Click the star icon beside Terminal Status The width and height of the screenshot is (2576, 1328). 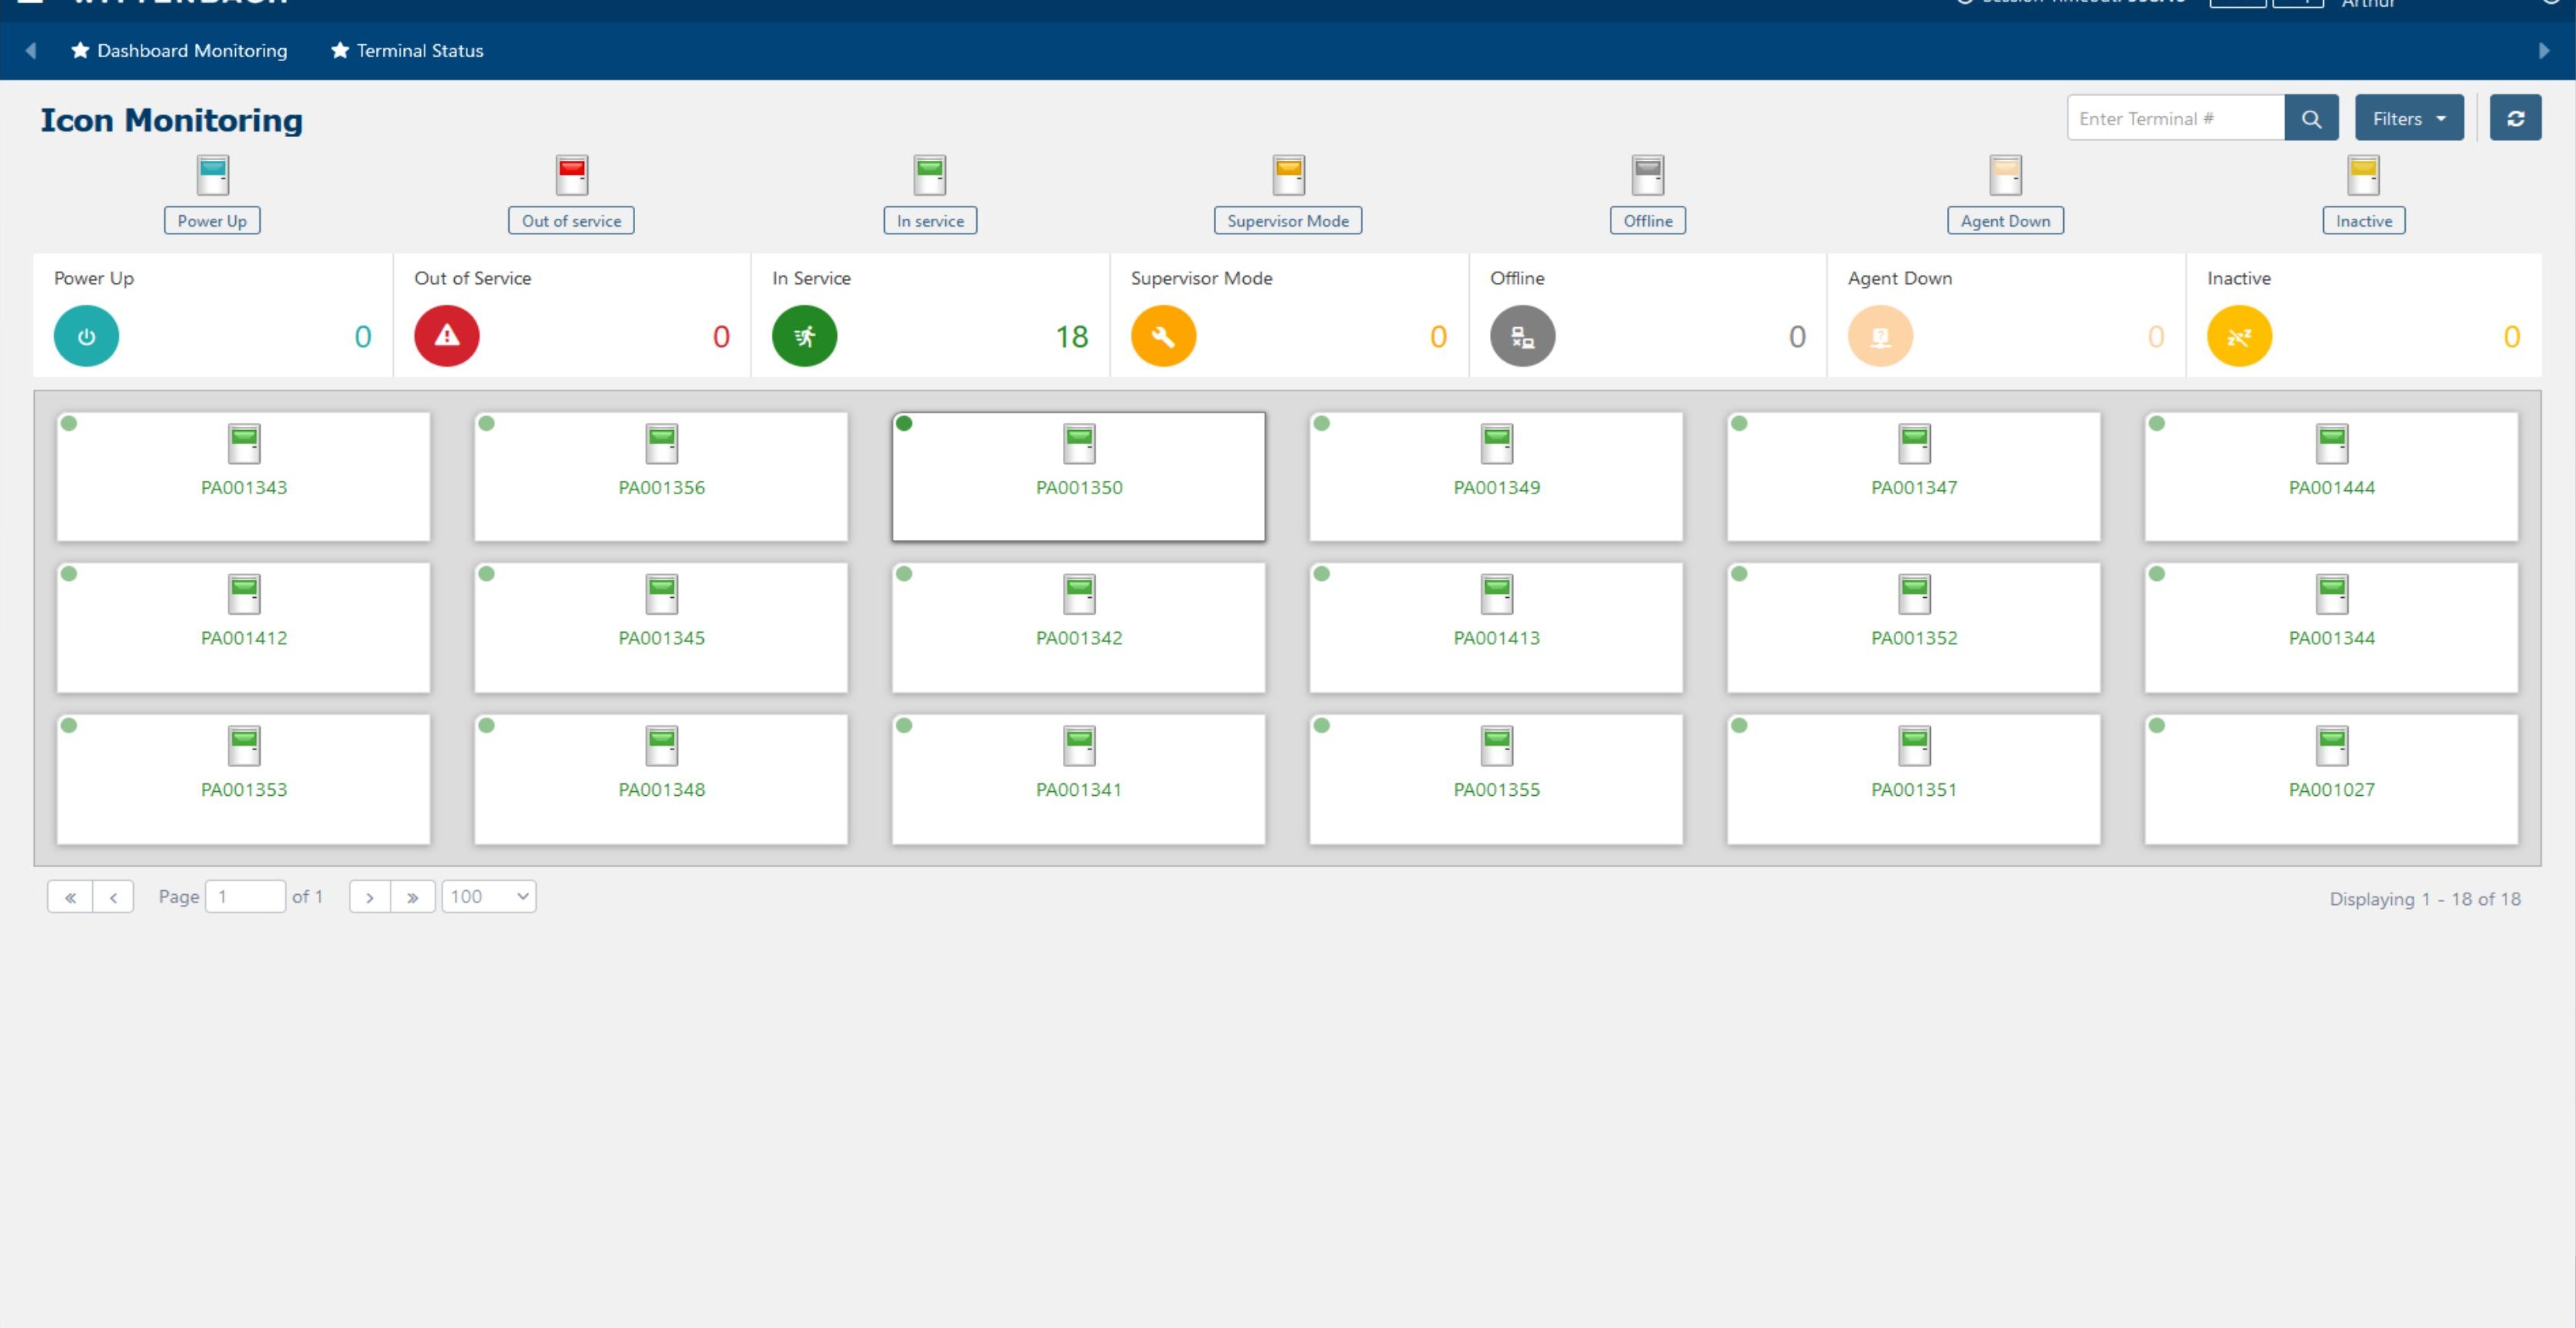(340, 50)
